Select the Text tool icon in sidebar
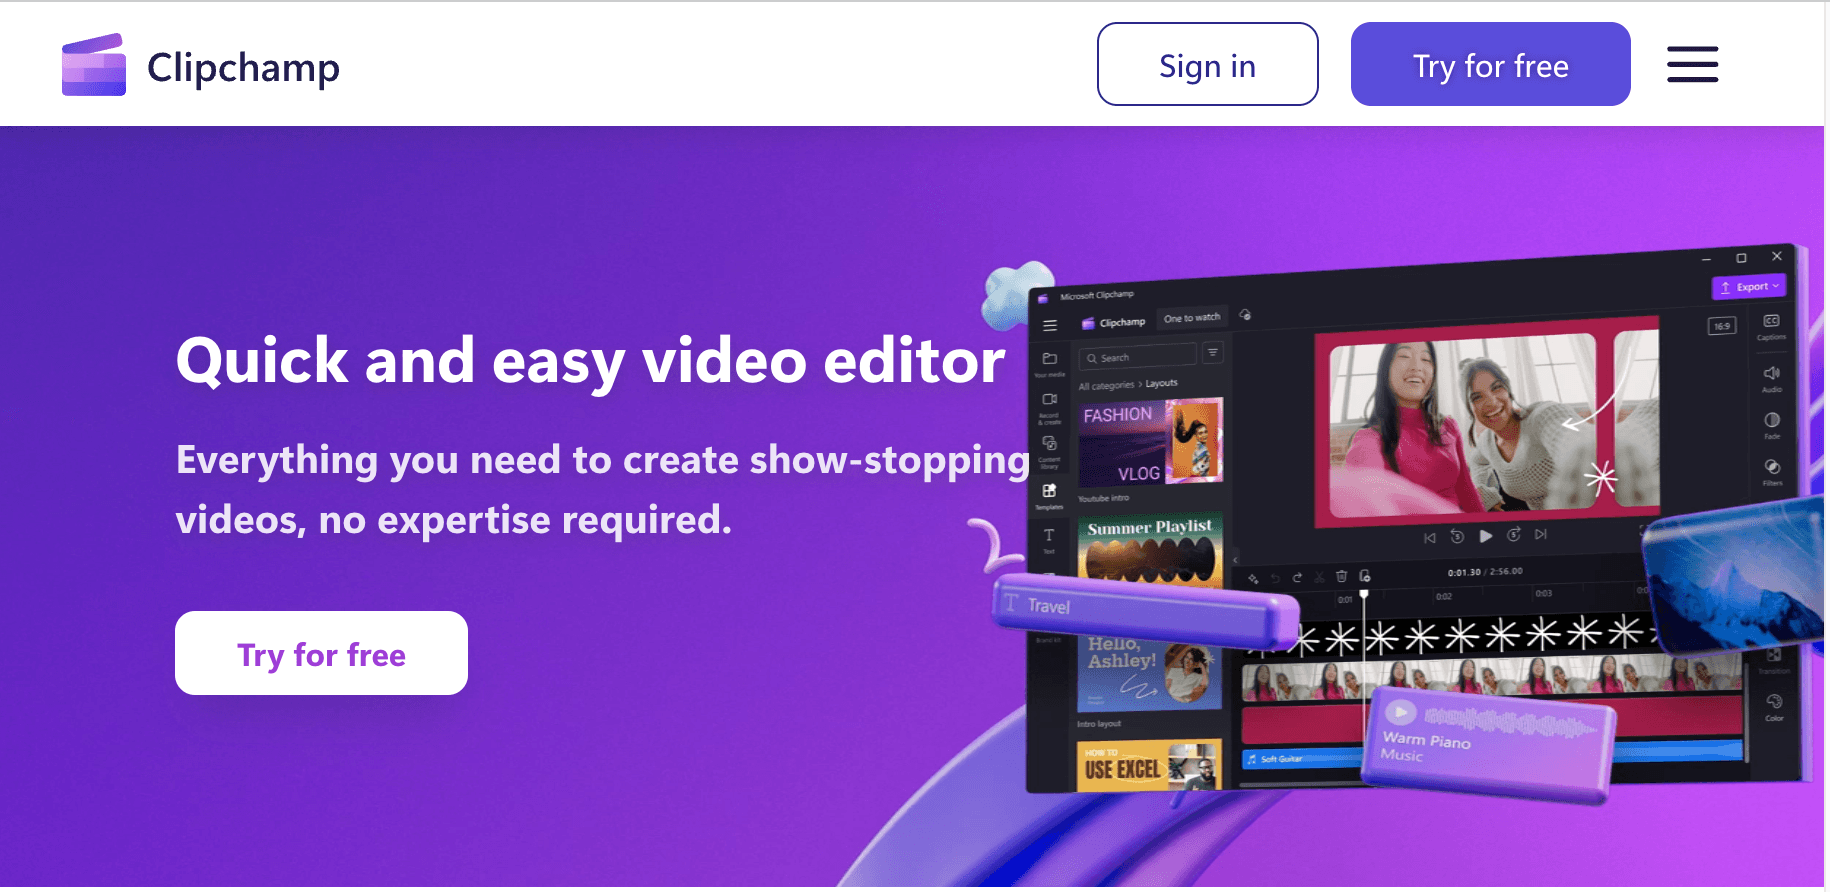The height and width of the screenshot is (892, 1830). [x=1049, y=535]
